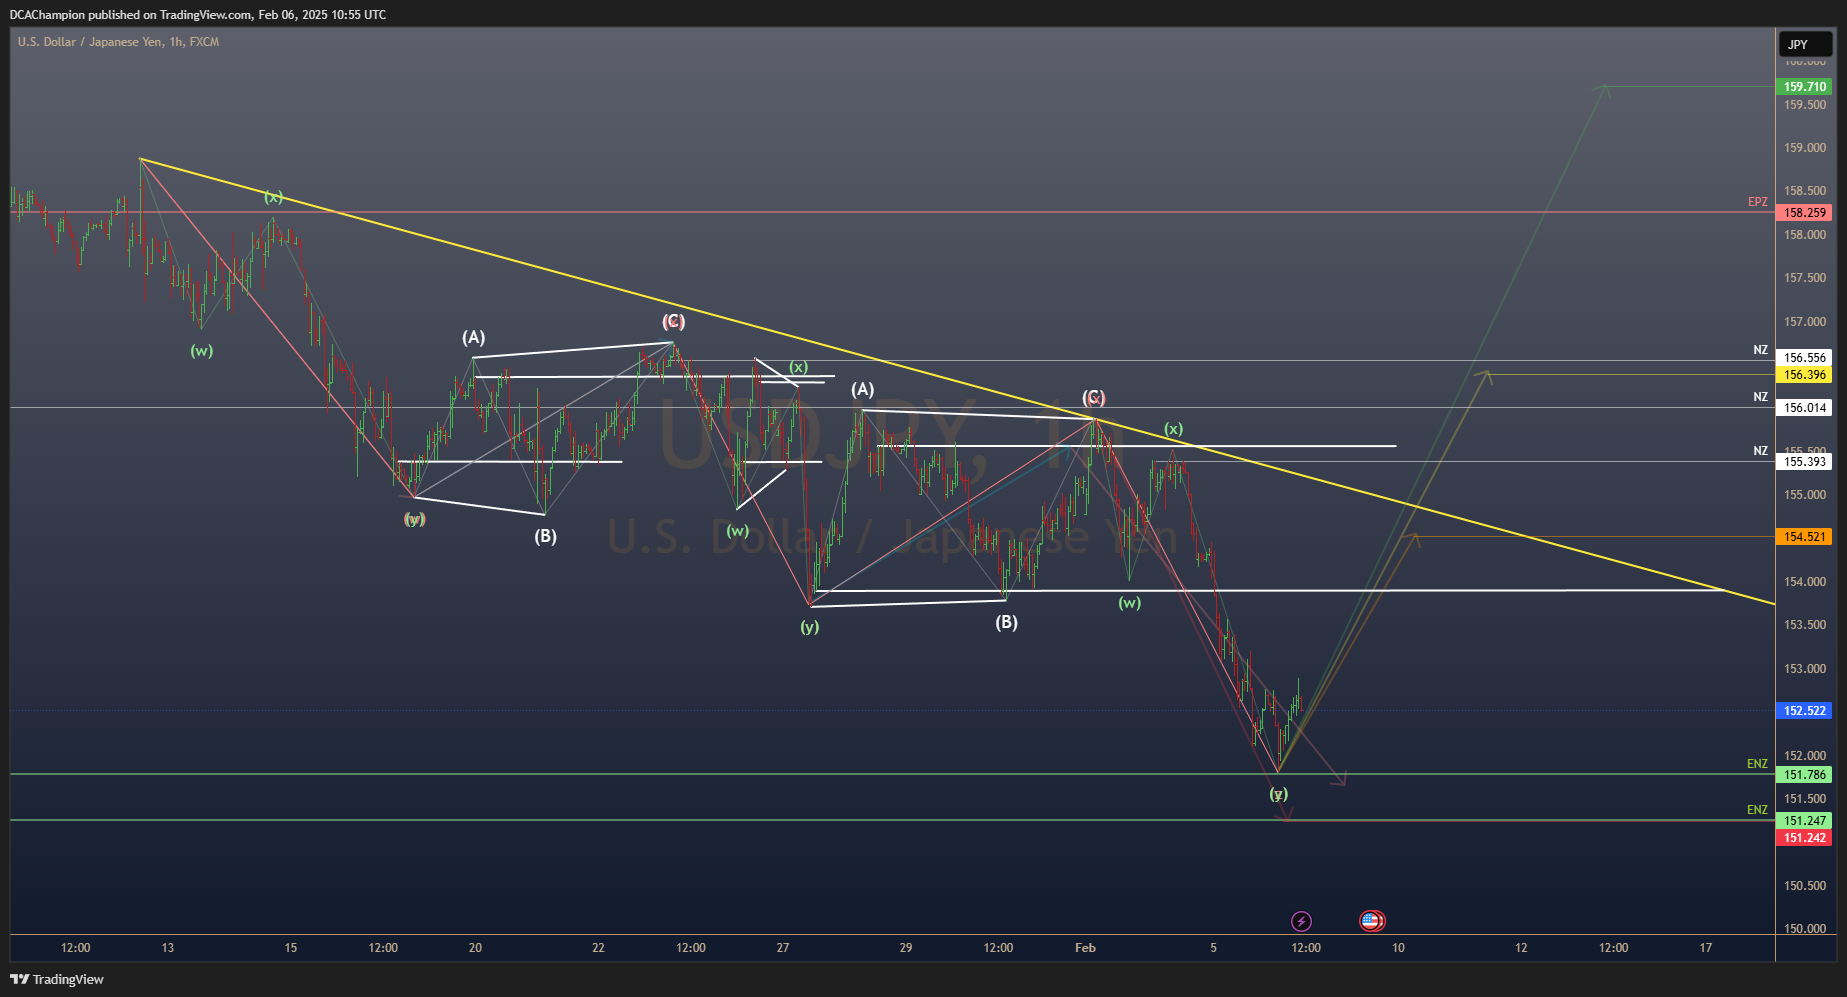Click the ENZ label beside 151.247

click(x=1757, y=810)
